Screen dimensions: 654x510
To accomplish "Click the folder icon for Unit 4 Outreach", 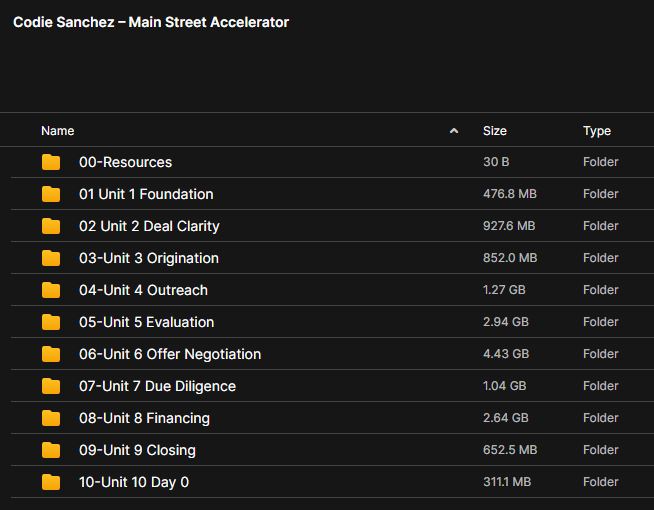I will point(51,290).
